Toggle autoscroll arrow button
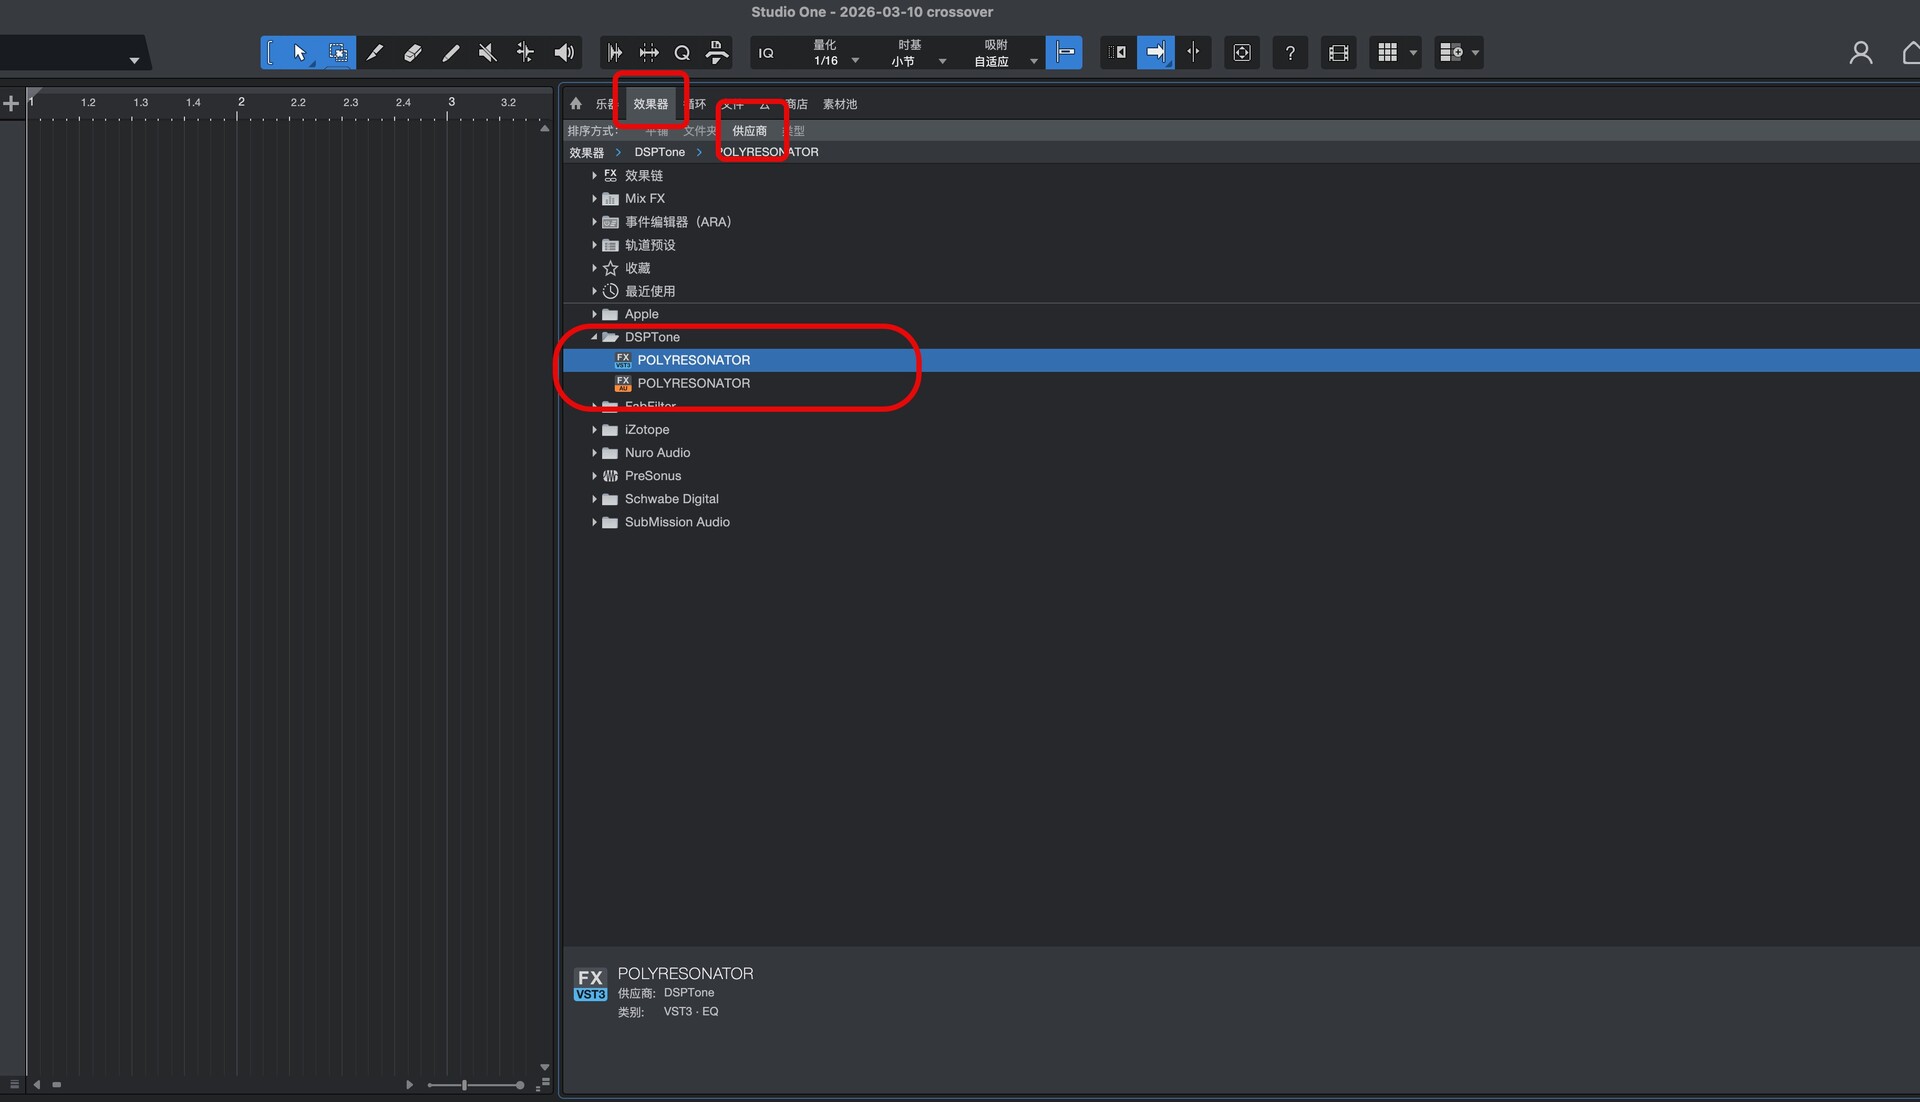The width and height of the screenshot is (1920, 1102). tap(1155, 53)
